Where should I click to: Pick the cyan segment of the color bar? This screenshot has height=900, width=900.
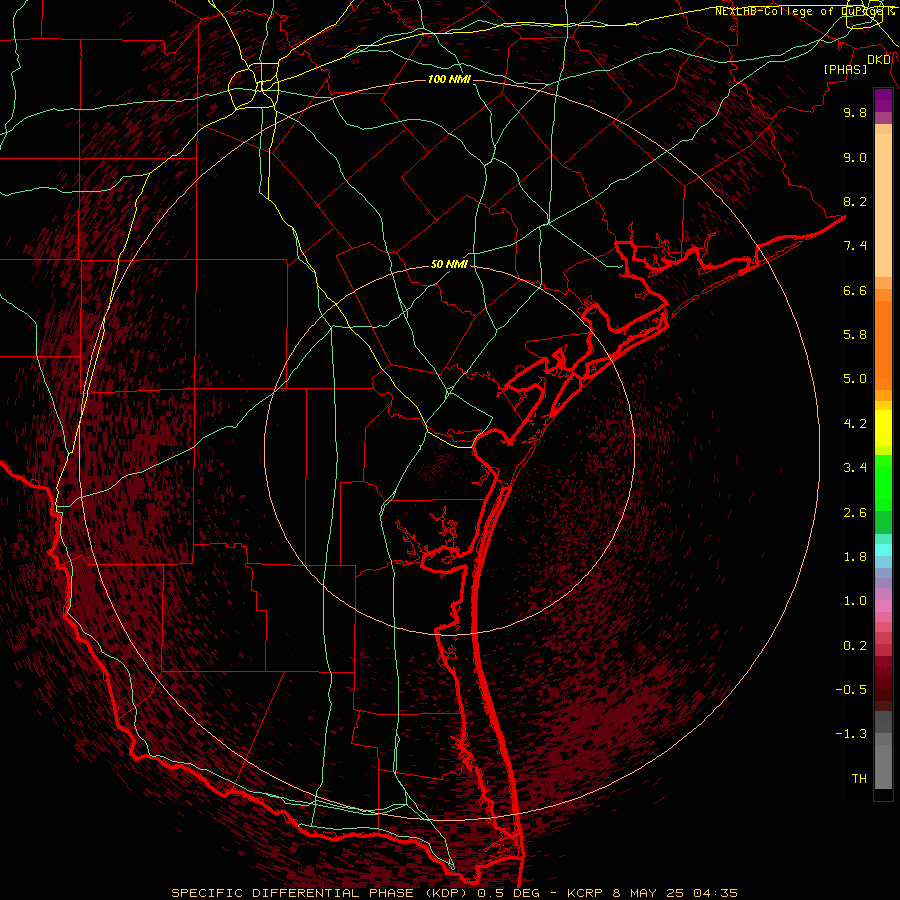click(883, 550)
